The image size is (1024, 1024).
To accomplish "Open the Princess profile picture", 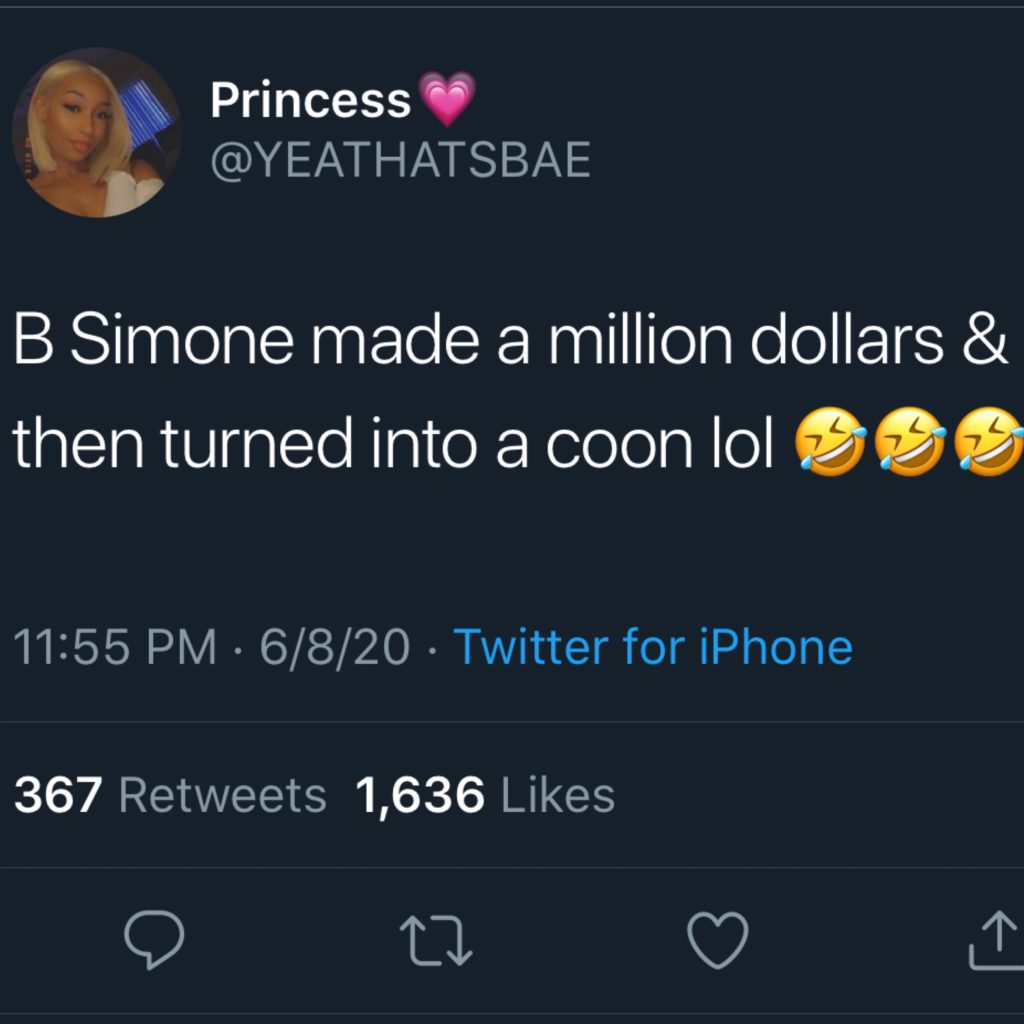I will (96, 131).
